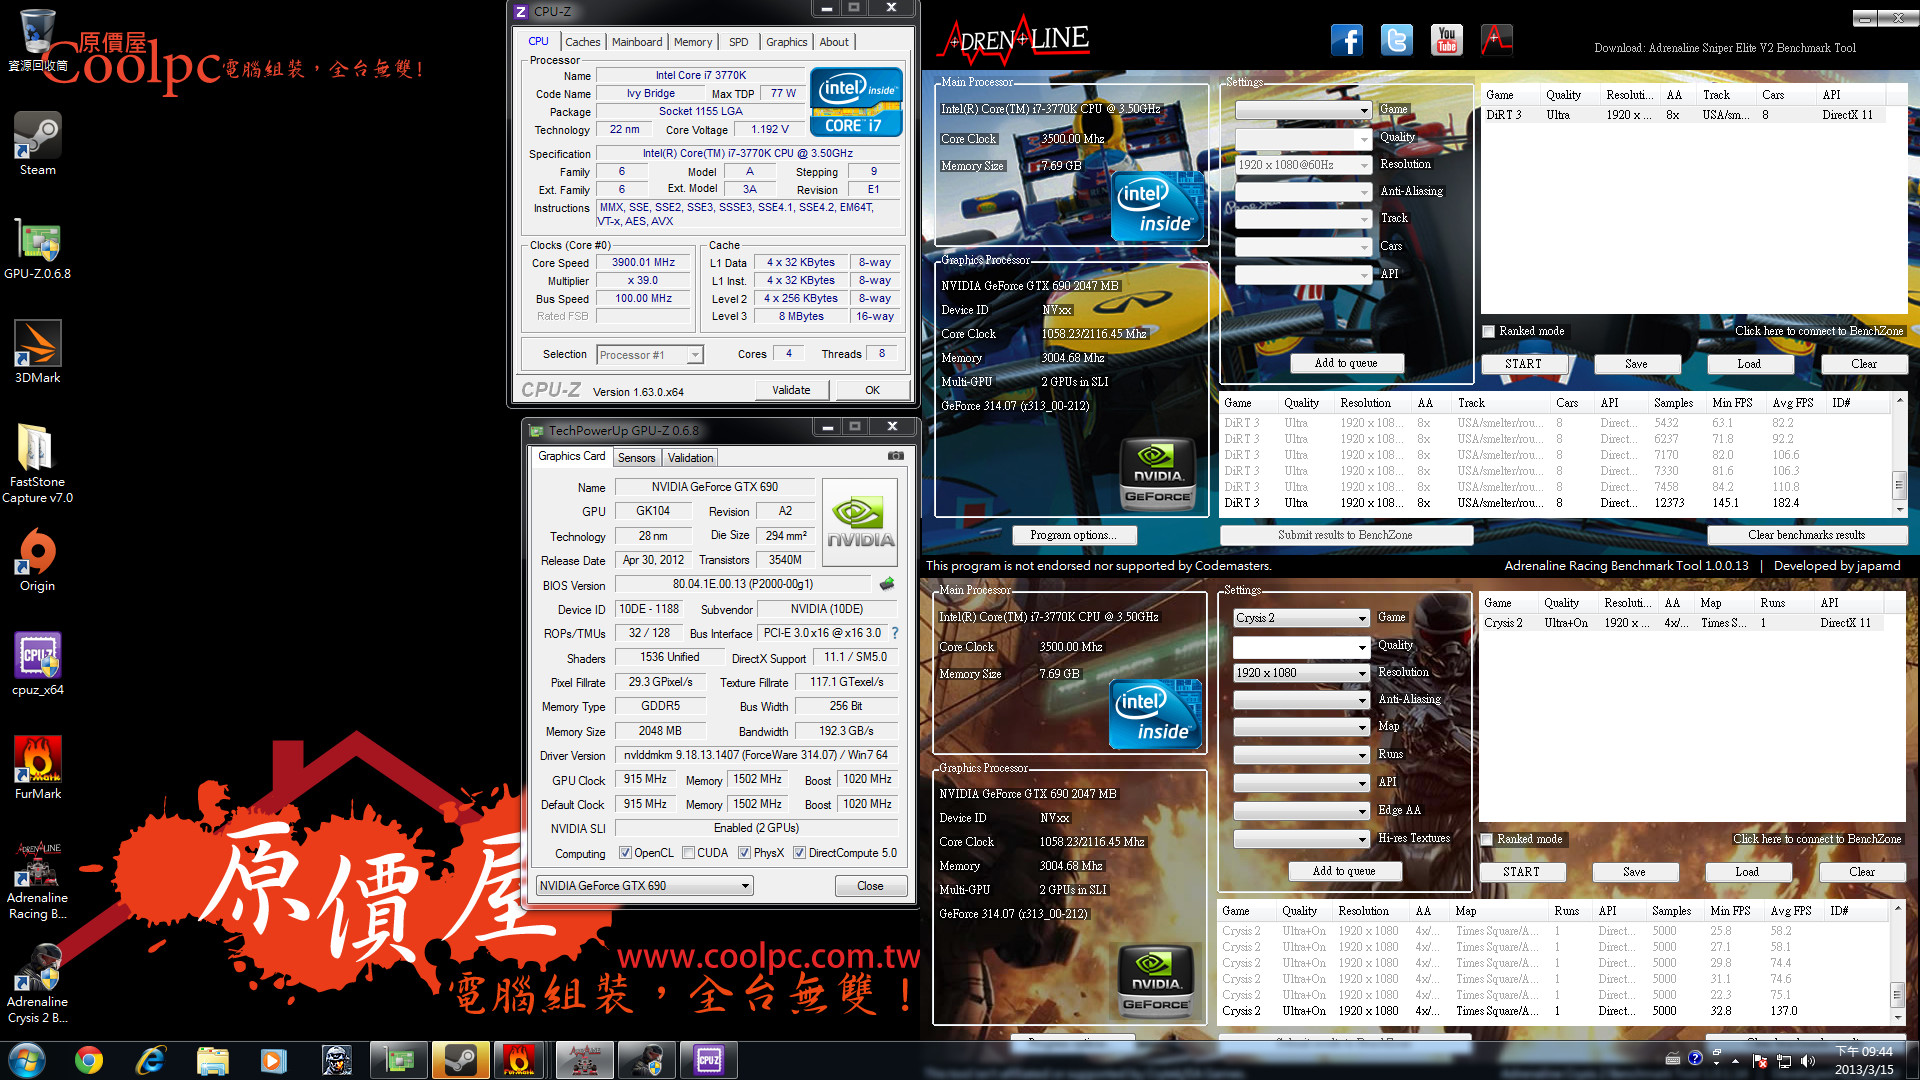Open the 1920 x 1080 Resolution dropdown in Crysis benchmark
This screenshot has height=1080, width=1920.
pos(1301,673)
